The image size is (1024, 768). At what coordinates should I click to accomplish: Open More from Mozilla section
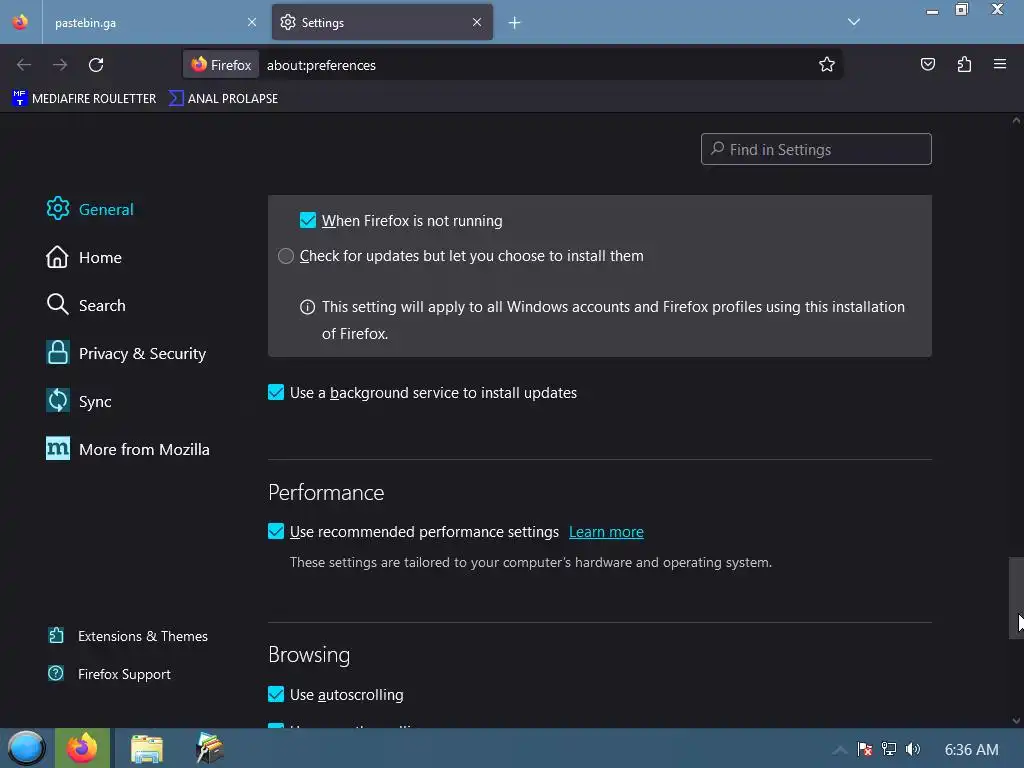[x=128, y=449]
